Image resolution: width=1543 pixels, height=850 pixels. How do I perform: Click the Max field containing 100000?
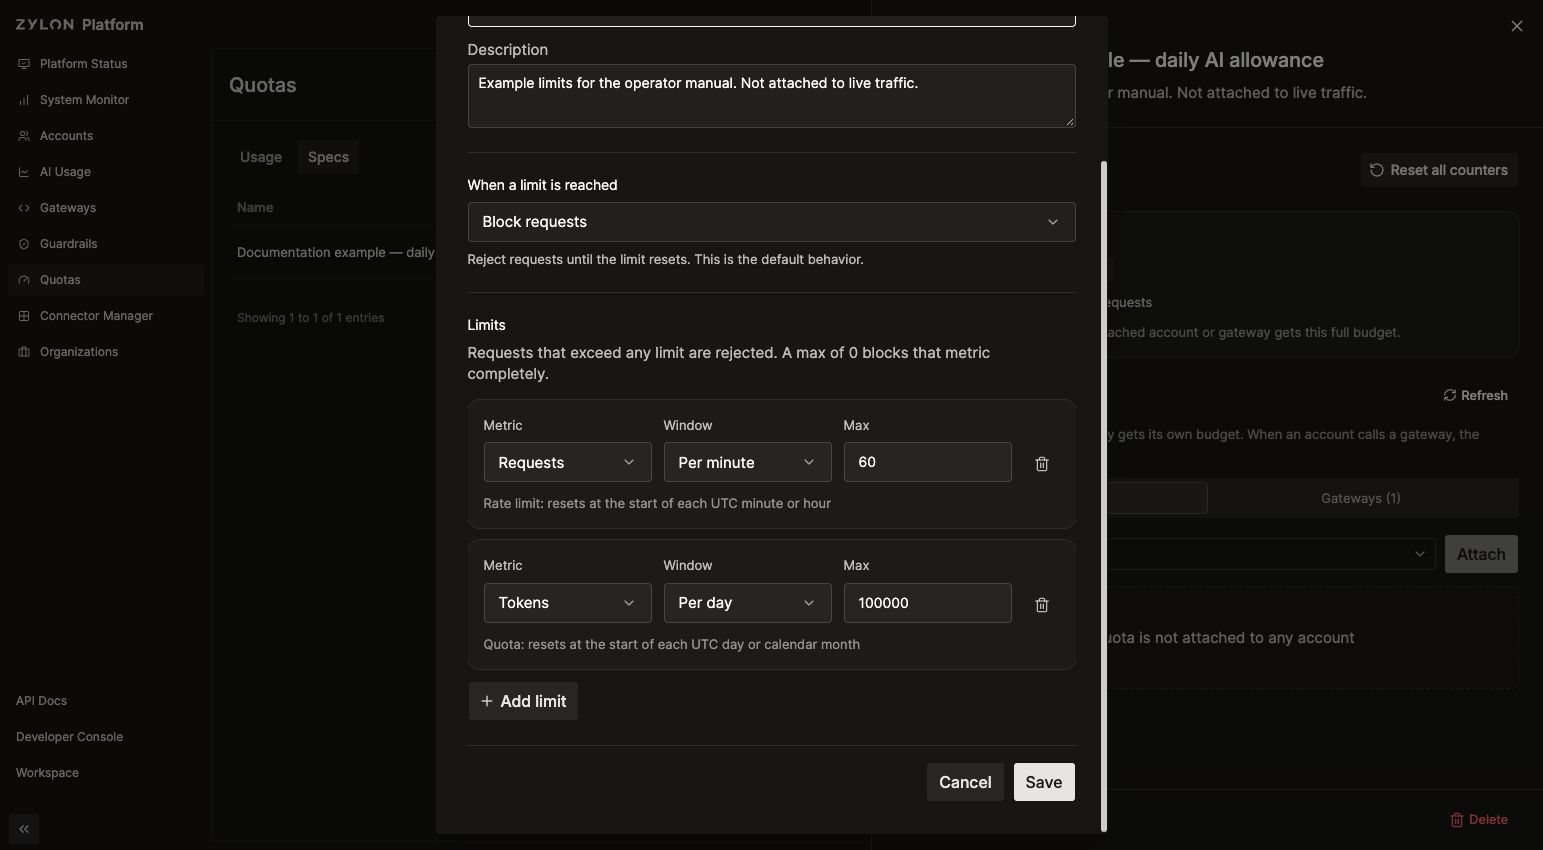coord(927,603)
